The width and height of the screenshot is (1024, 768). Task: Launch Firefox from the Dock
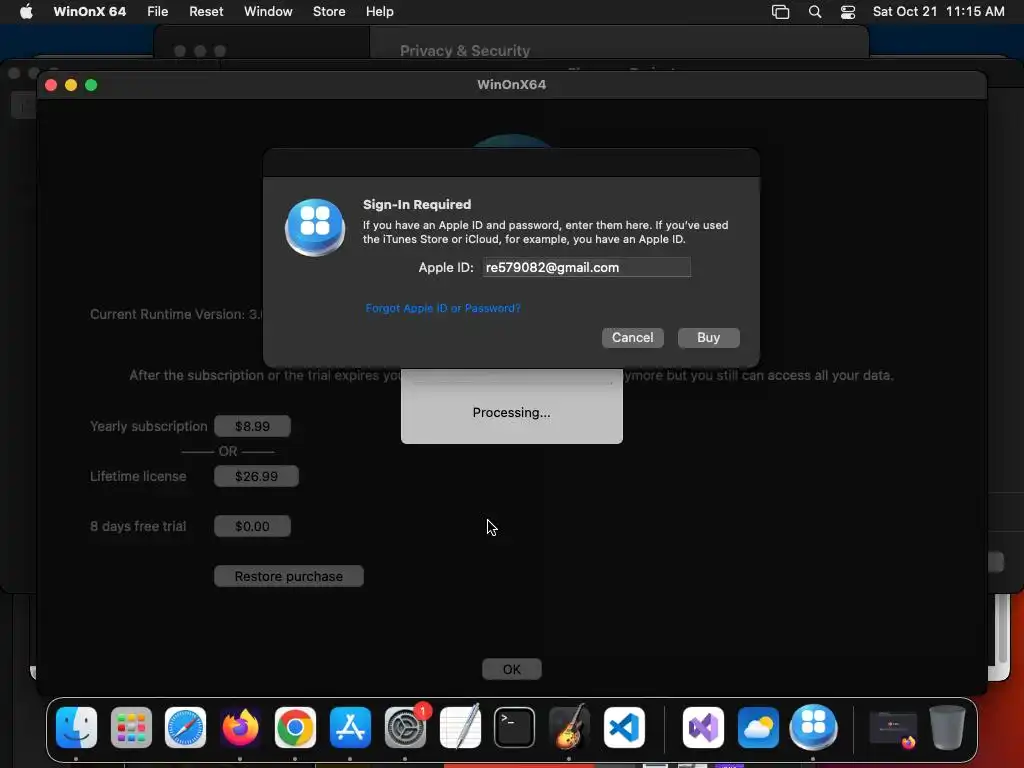240,727
